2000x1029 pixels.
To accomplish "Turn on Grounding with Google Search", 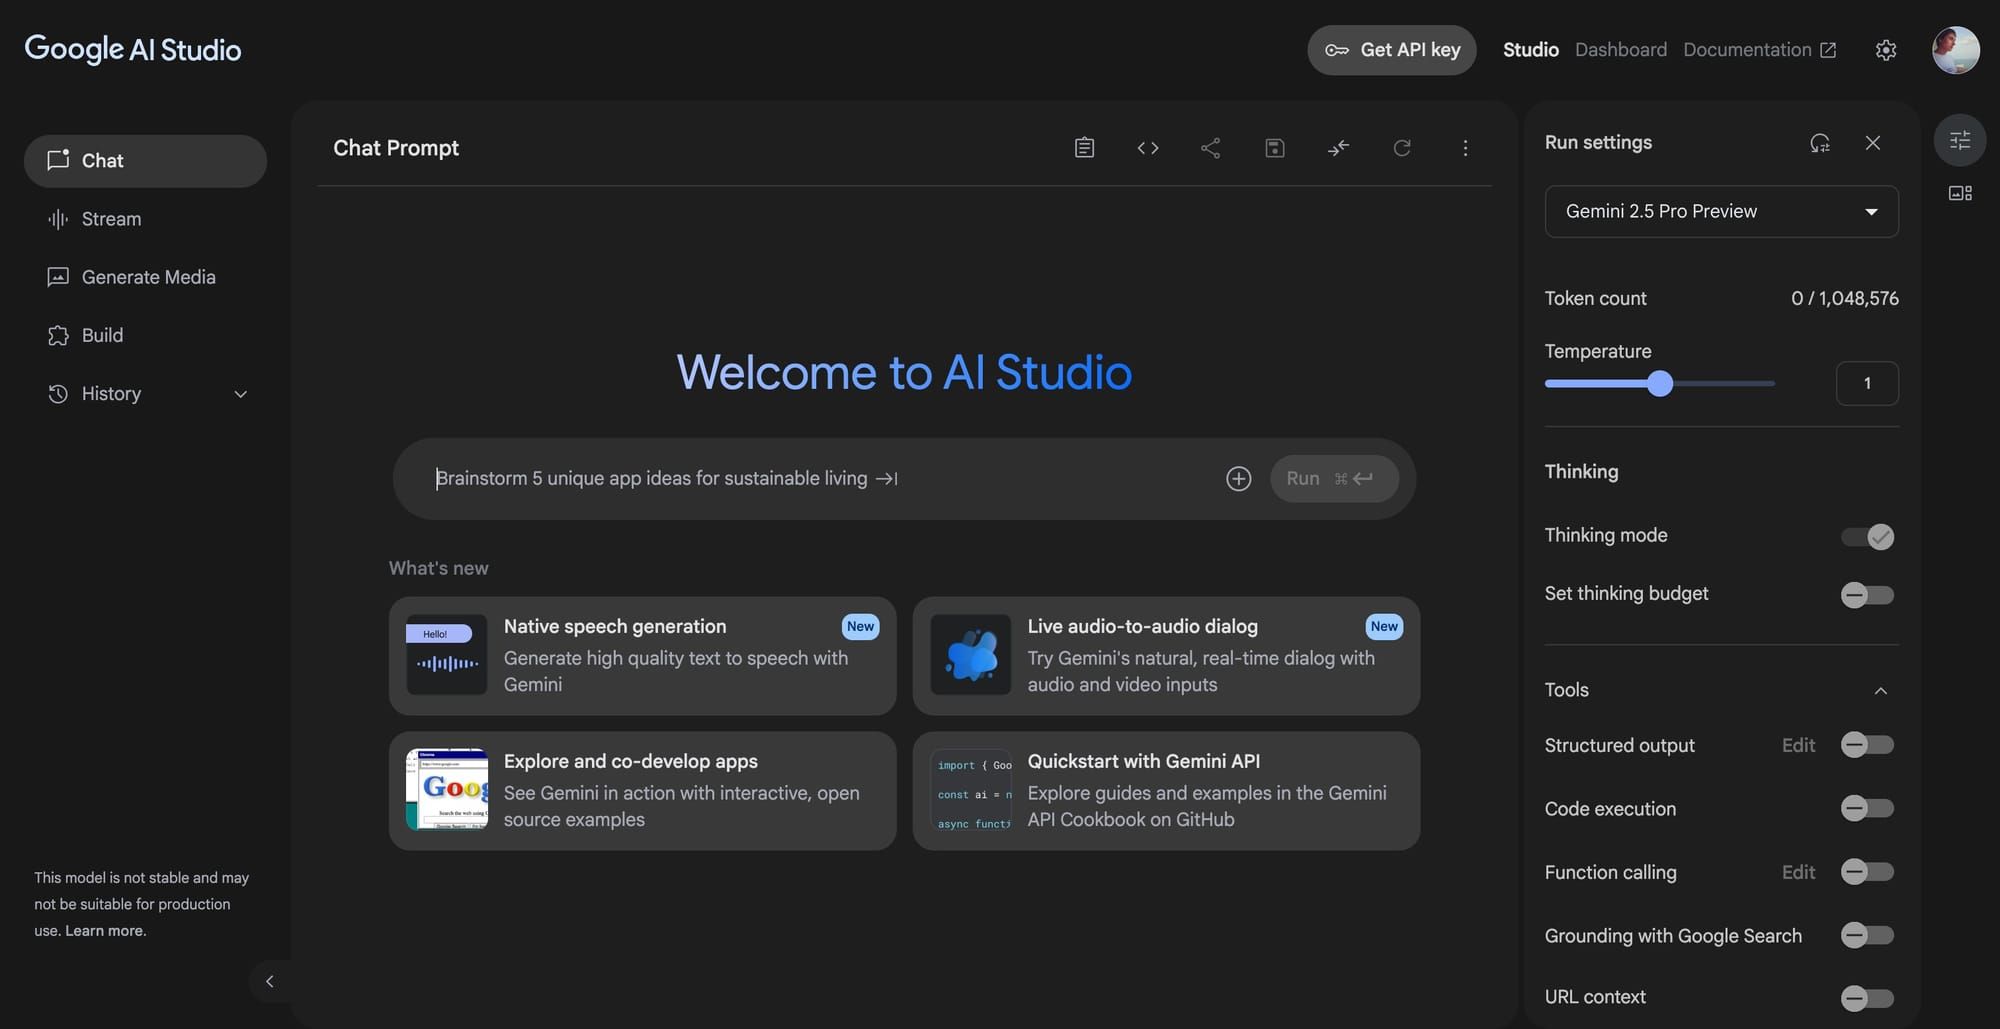I will pos(1866,936).
